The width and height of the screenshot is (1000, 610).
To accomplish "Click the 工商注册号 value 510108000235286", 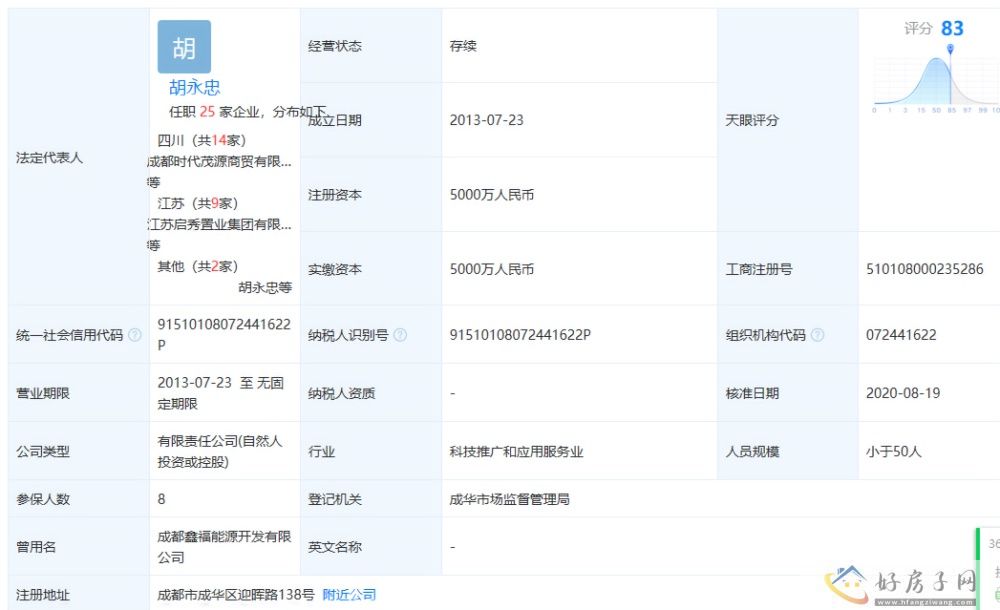I will click(924, 269).
